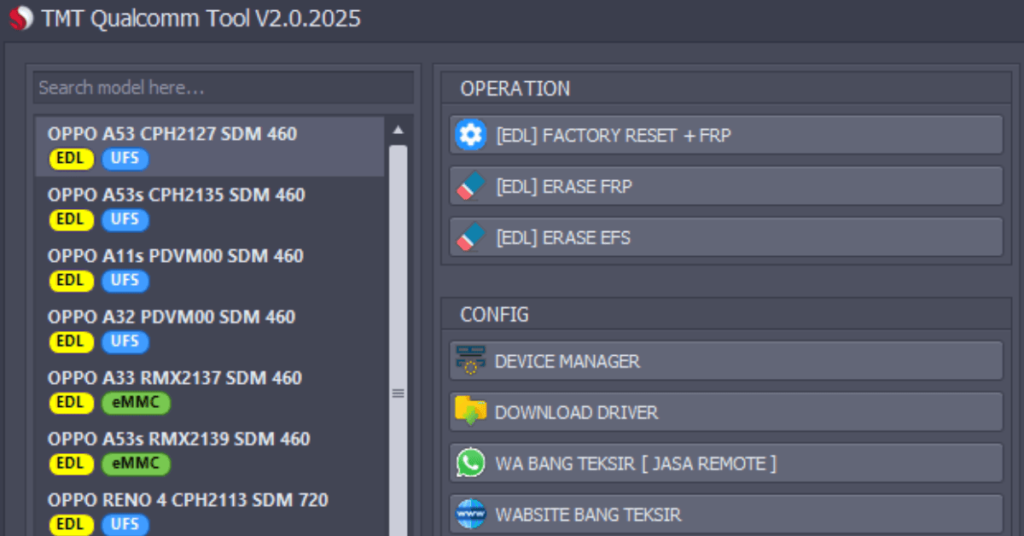This screenshot has width=1024, height=536.
Task: Click the model list scrollbar thumb
Action: pos(398,339)
